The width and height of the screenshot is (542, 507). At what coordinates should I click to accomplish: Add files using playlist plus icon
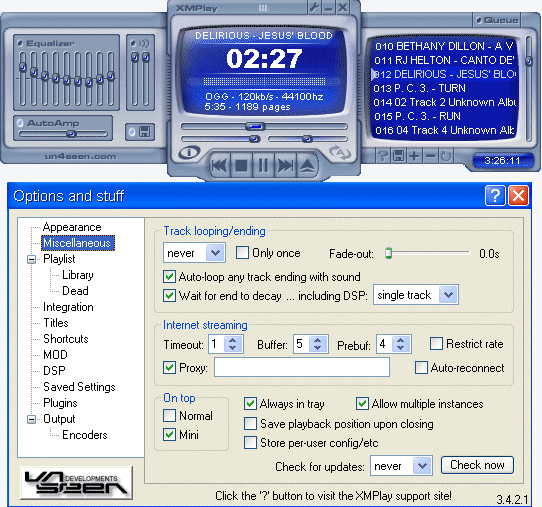point(414,156)
